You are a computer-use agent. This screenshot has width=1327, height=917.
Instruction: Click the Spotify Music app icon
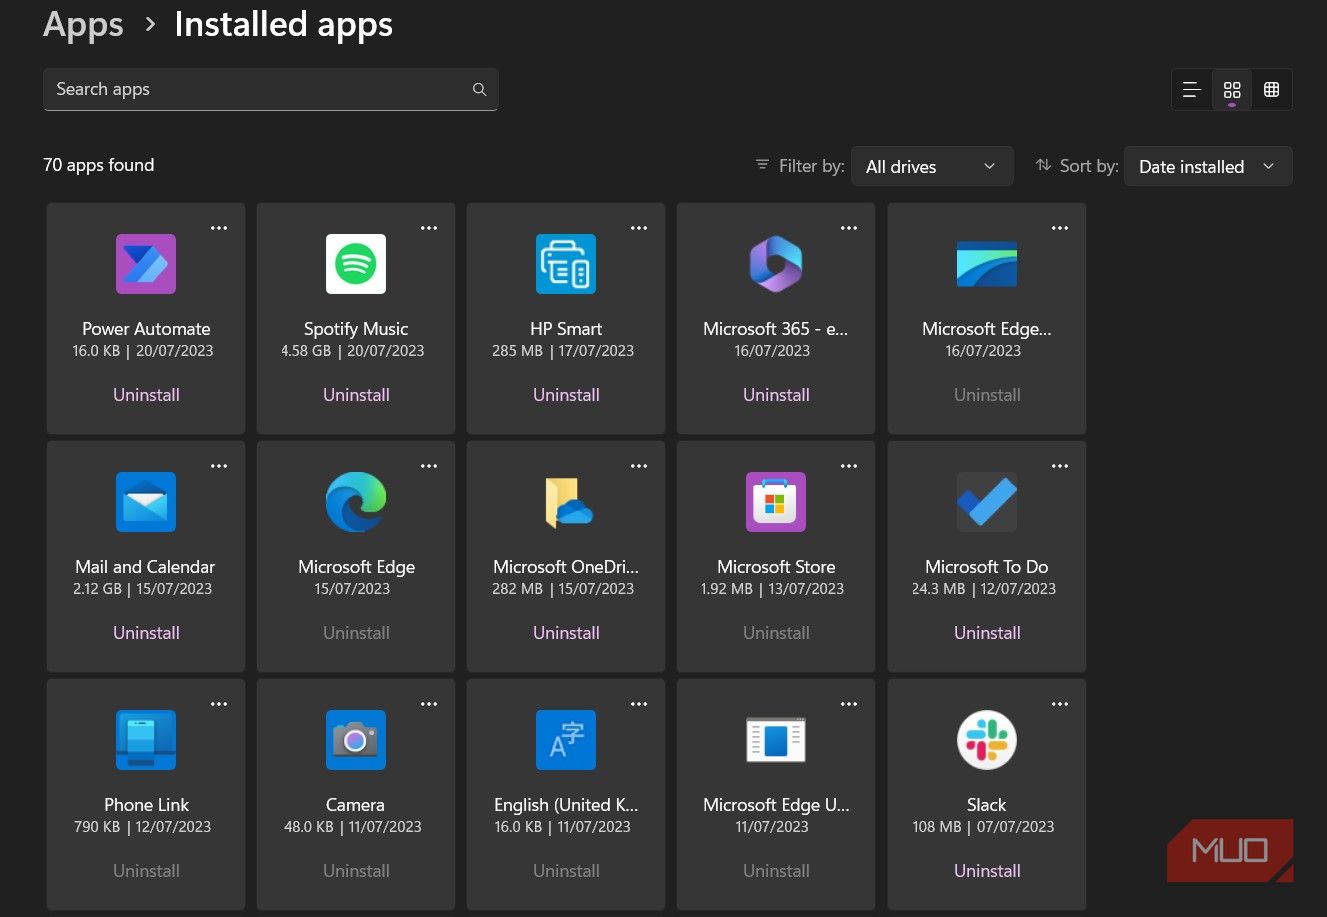click(x=356, y=264)
